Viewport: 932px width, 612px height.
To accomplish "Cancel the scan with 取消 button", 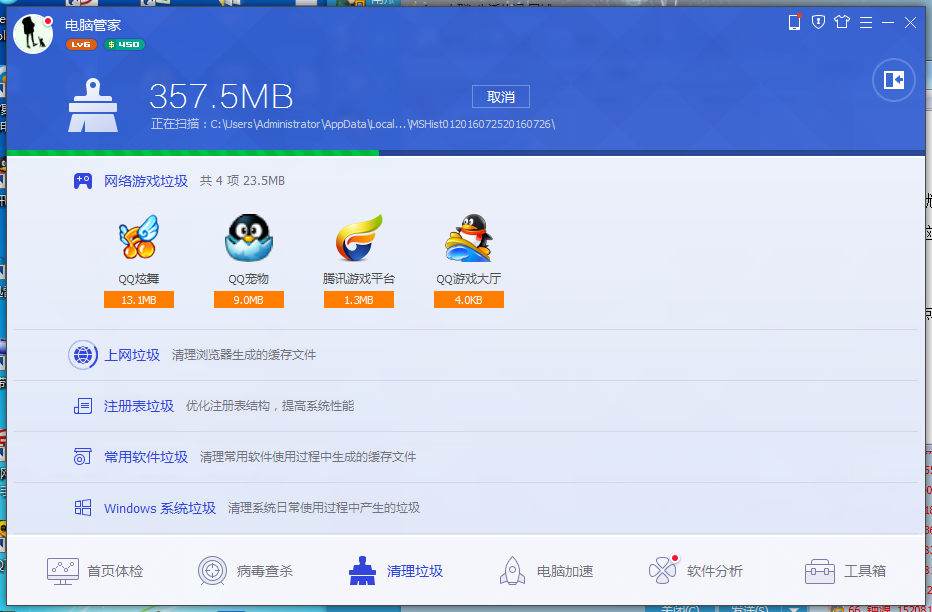I will (x=500, y=97).
